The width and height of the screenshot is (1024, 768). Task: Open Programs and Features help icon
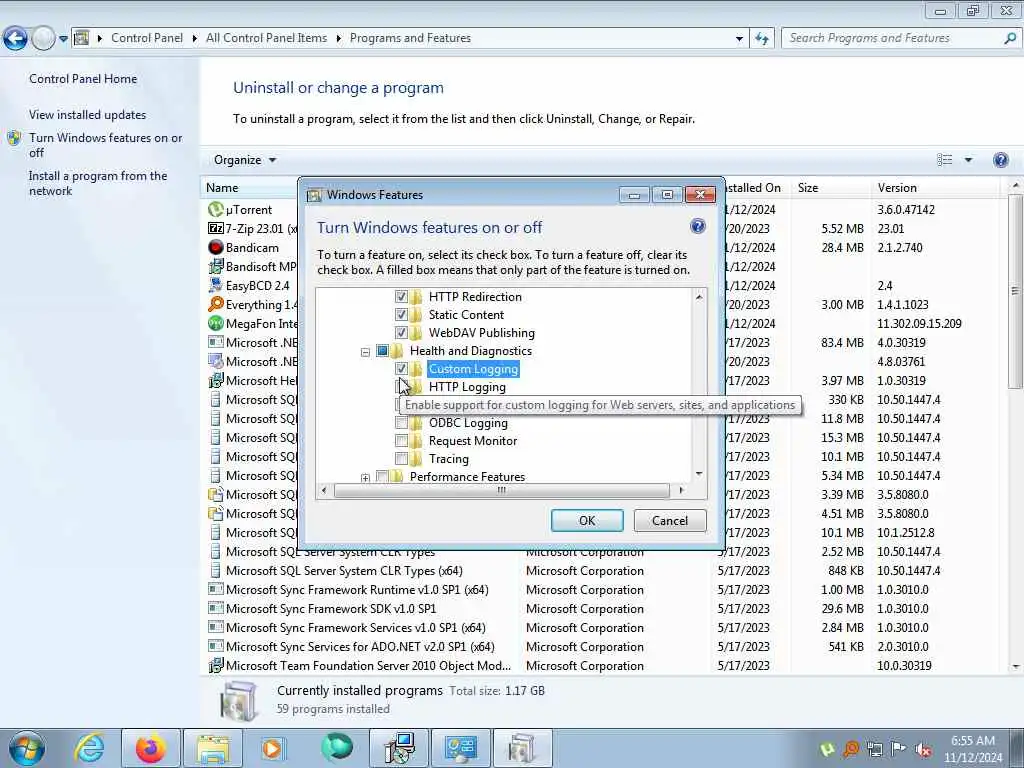point(1000,160)
